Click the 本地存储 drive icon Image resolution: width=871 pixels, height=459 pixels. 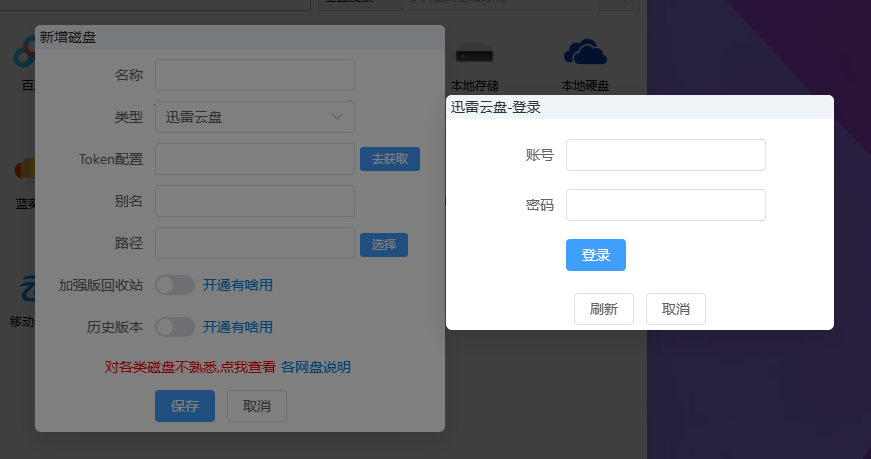click(x=474, y=55)
